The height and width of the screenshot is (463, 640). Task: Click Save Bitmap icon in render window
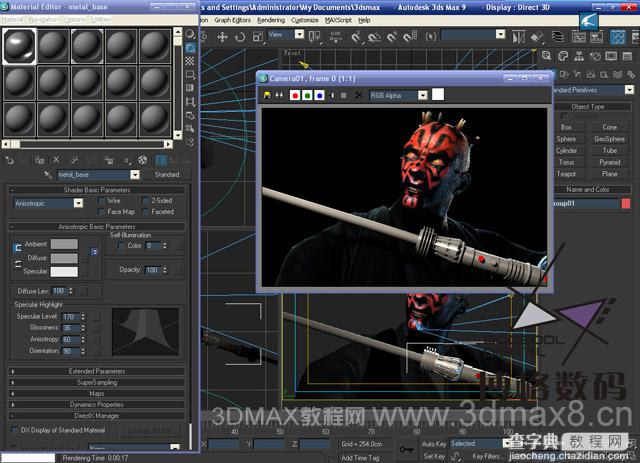267,95
